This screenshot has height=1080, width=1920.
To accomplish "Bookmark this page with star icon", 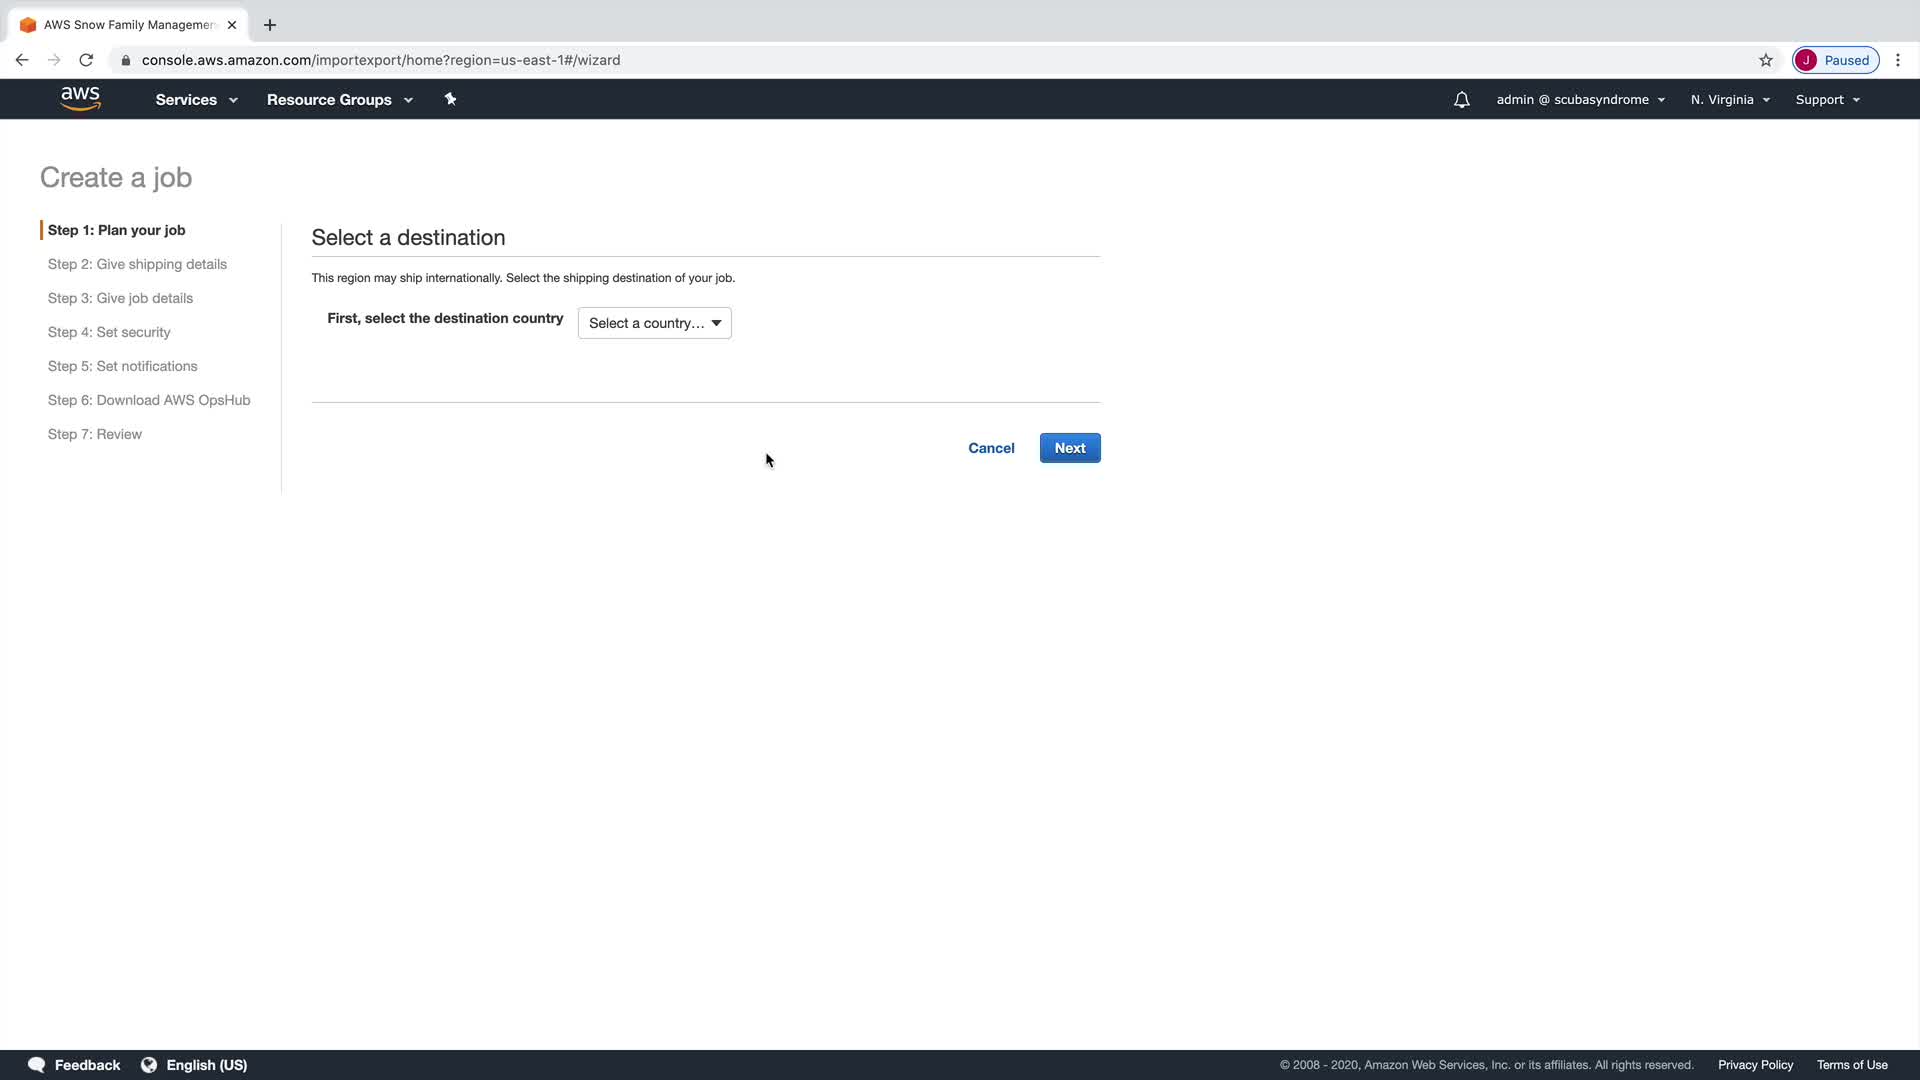I will pyautogui.click(x=1766, y=60).
